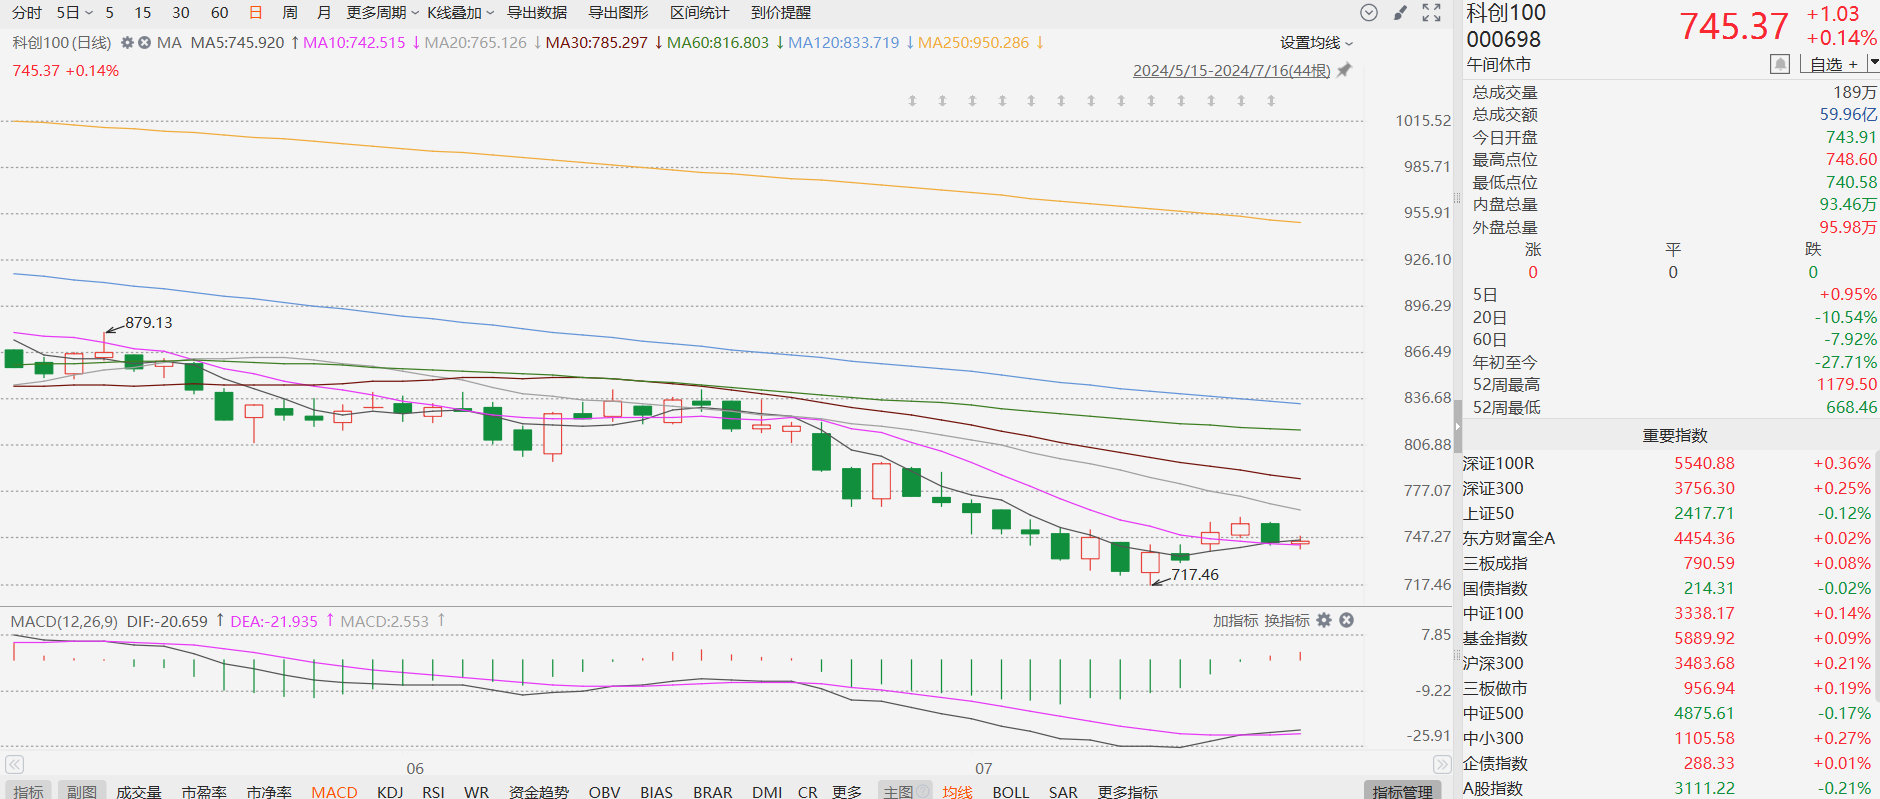Click the 879.13 high price marker
Viewport: 1880px width, 799px height.
click(148, 322)
